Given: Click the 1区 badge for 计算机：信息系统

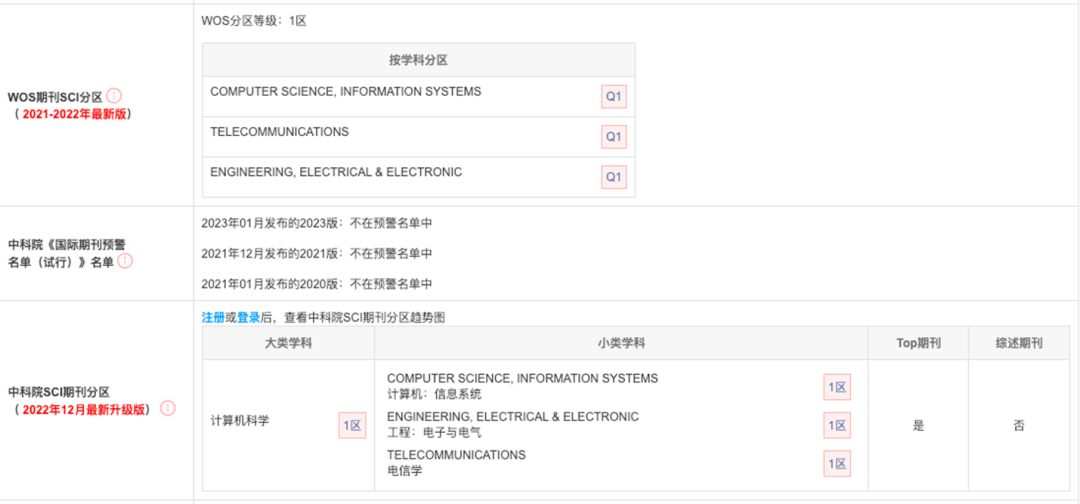Looking at the screenshot, I should click(x=837, y=387).
